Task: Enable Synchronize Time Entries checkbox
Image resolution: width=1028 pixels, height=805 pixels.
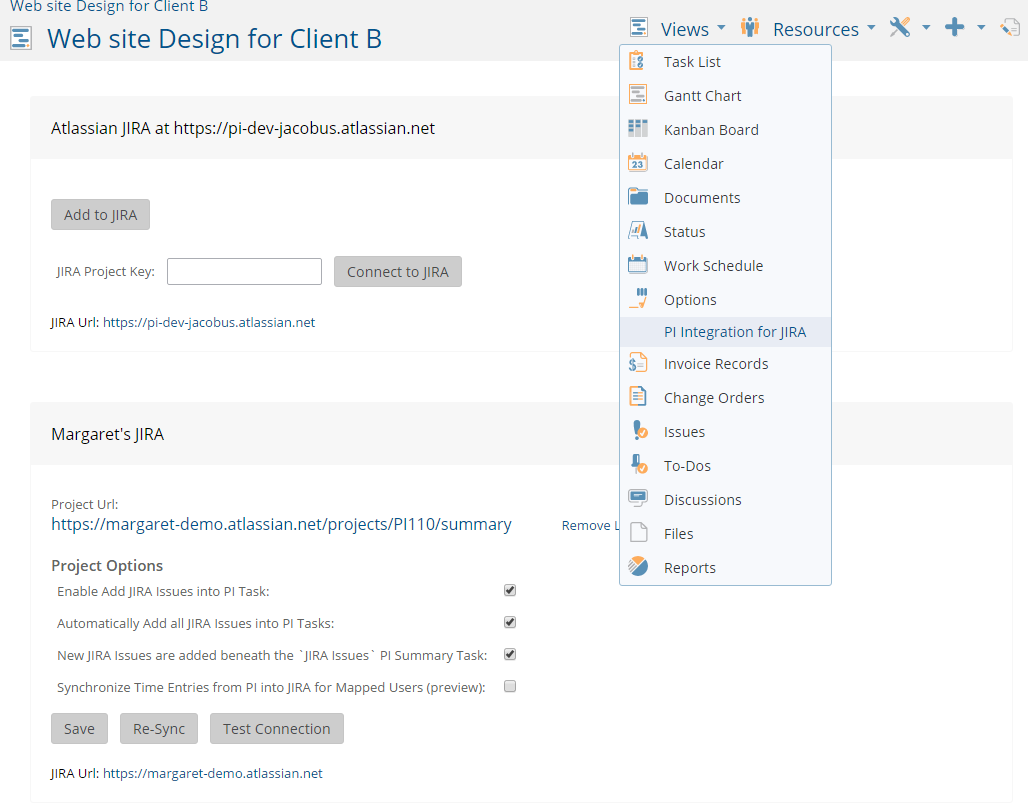Action: [x=510, y=686]
